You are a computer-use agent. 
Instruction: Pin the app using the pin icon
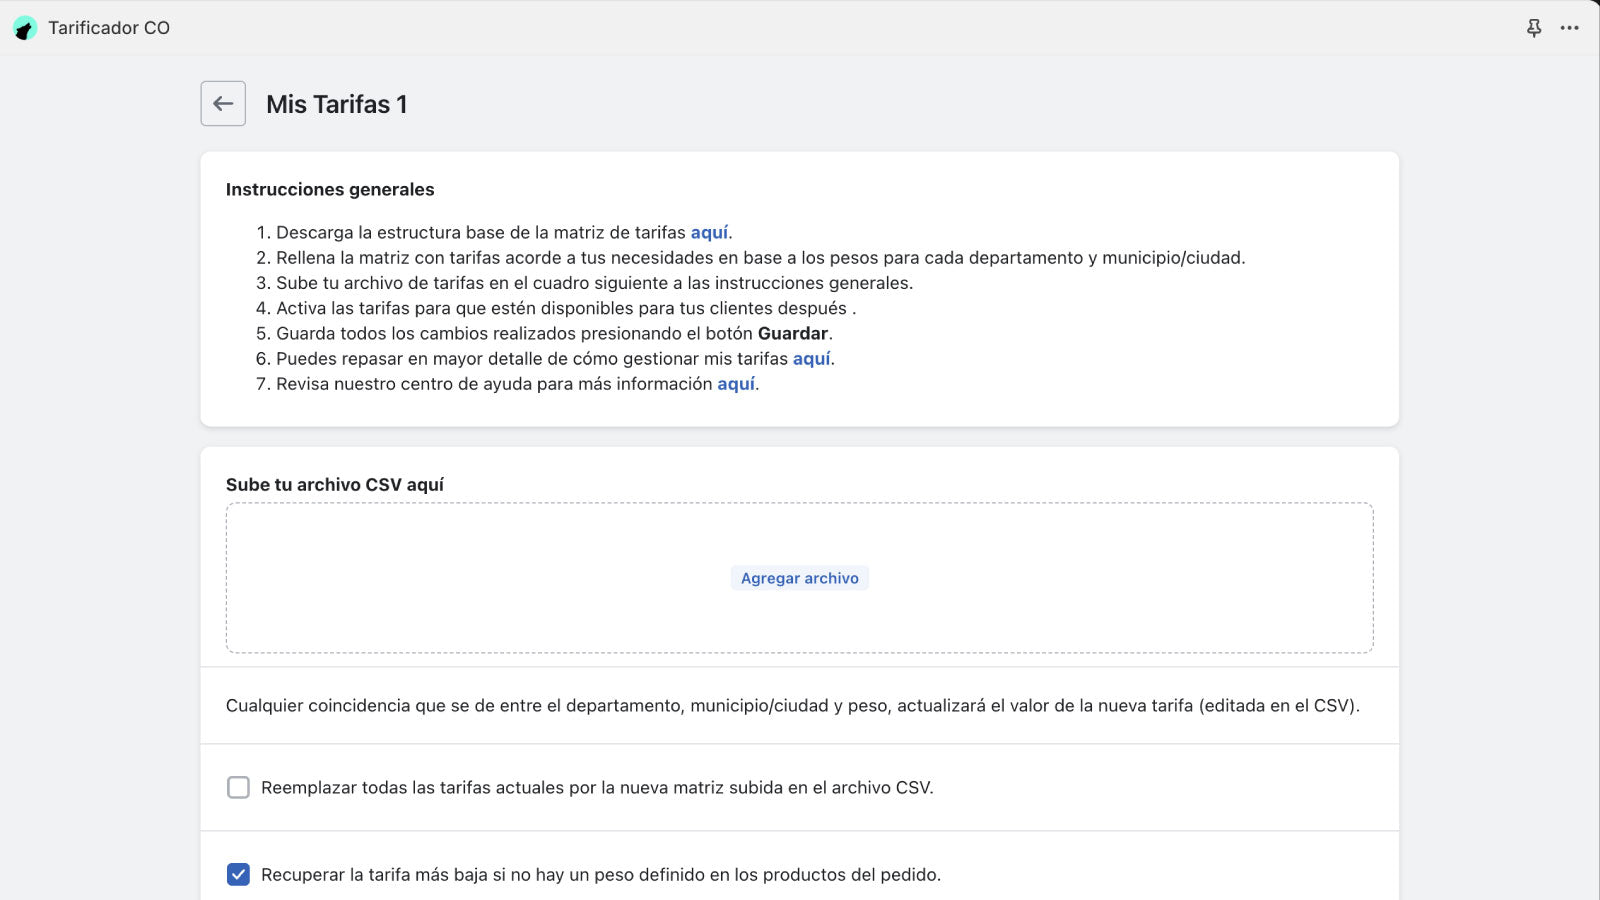[x=1534, y=28]
